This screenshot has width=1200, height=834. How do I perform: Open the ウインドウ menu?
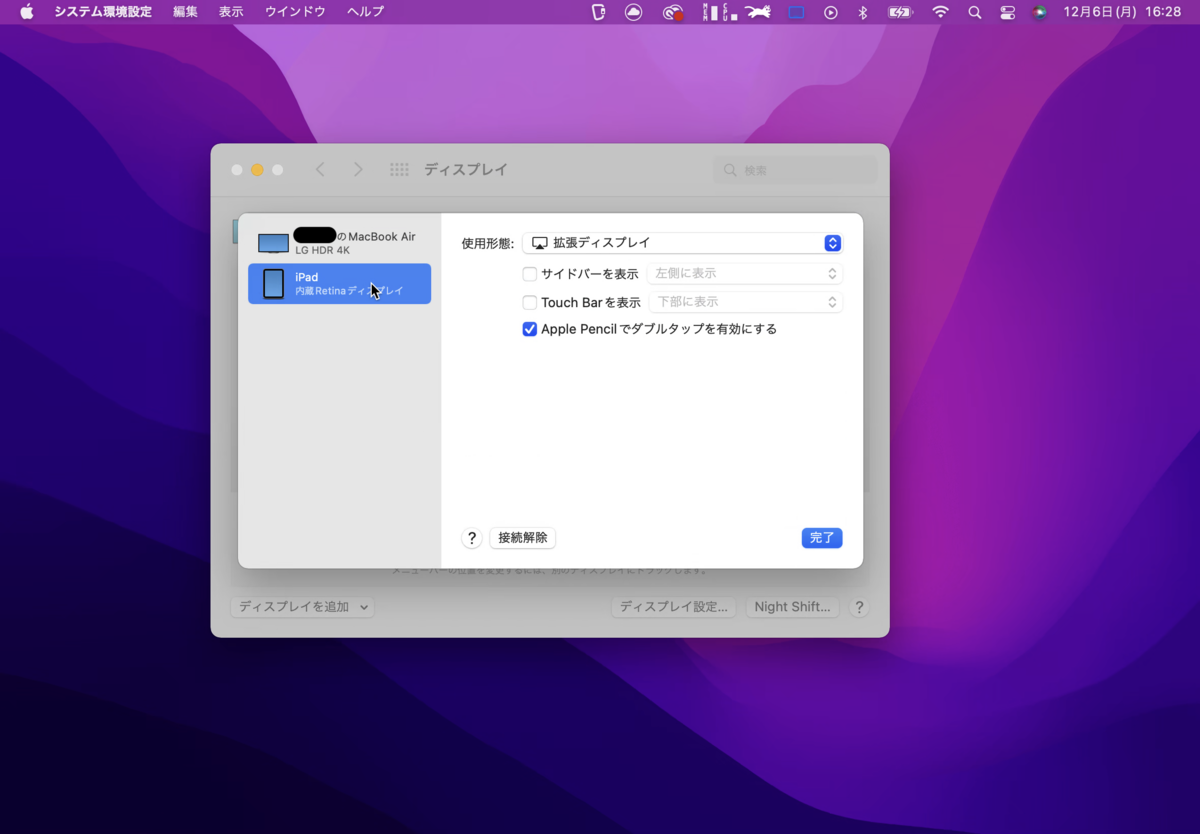[295, 12]
